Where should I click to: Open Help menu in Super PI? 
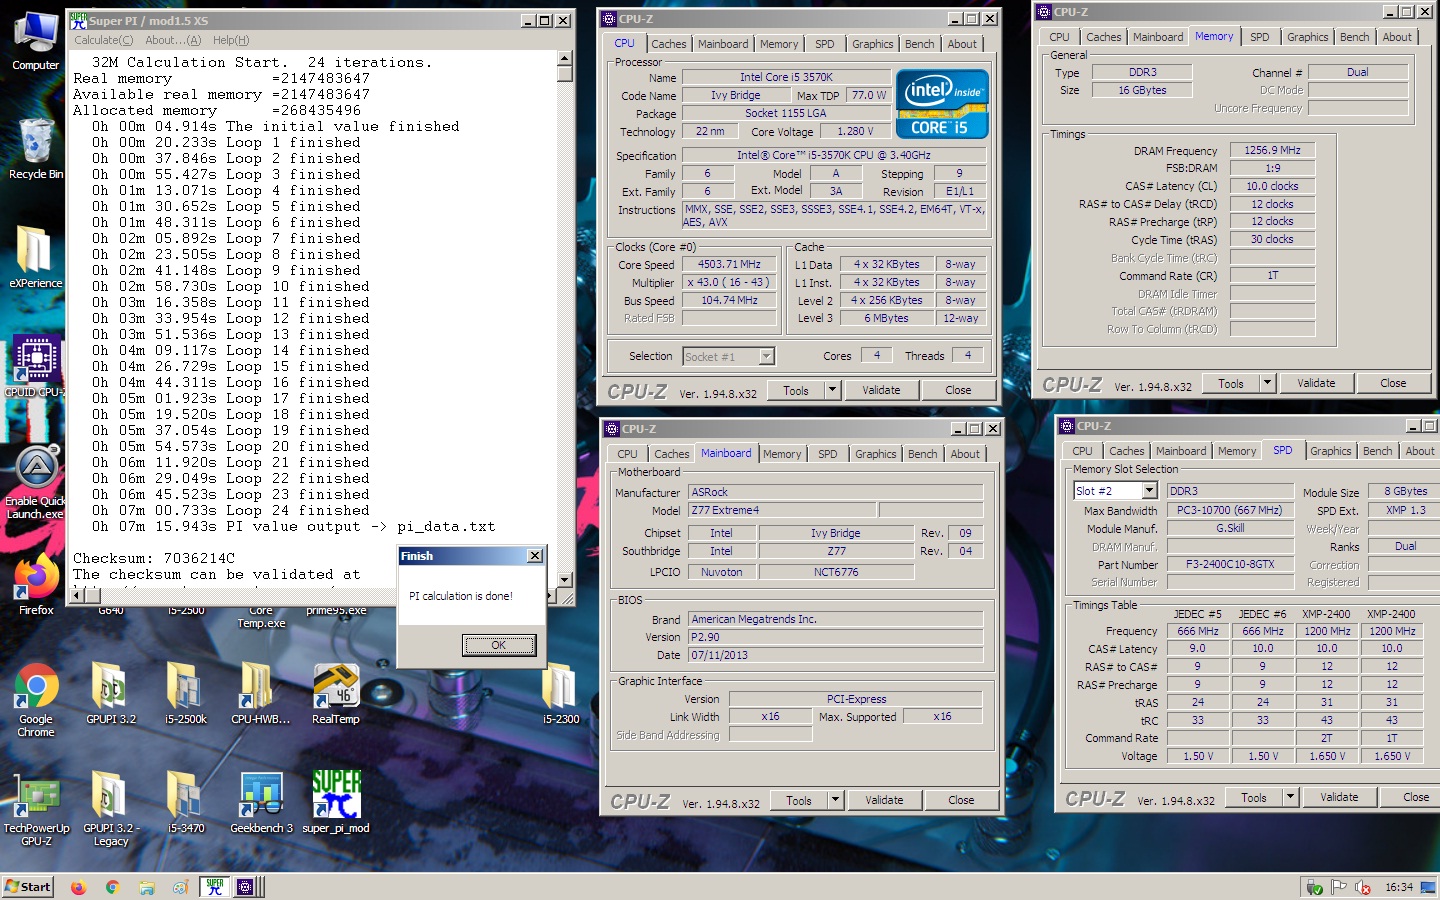(x=231, y=40)
